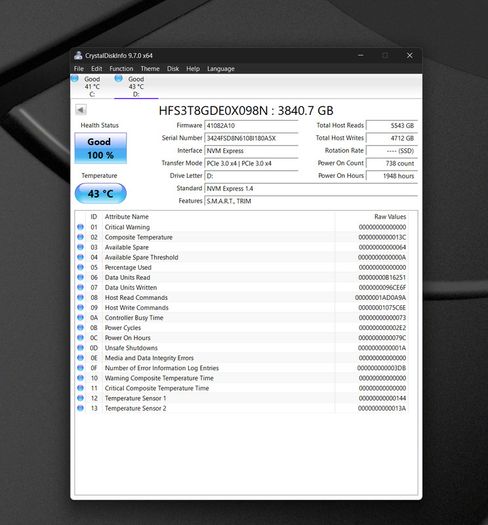This screenshot has width=488, height=525.
Task: Open the Disk menu
Action: 173,69
